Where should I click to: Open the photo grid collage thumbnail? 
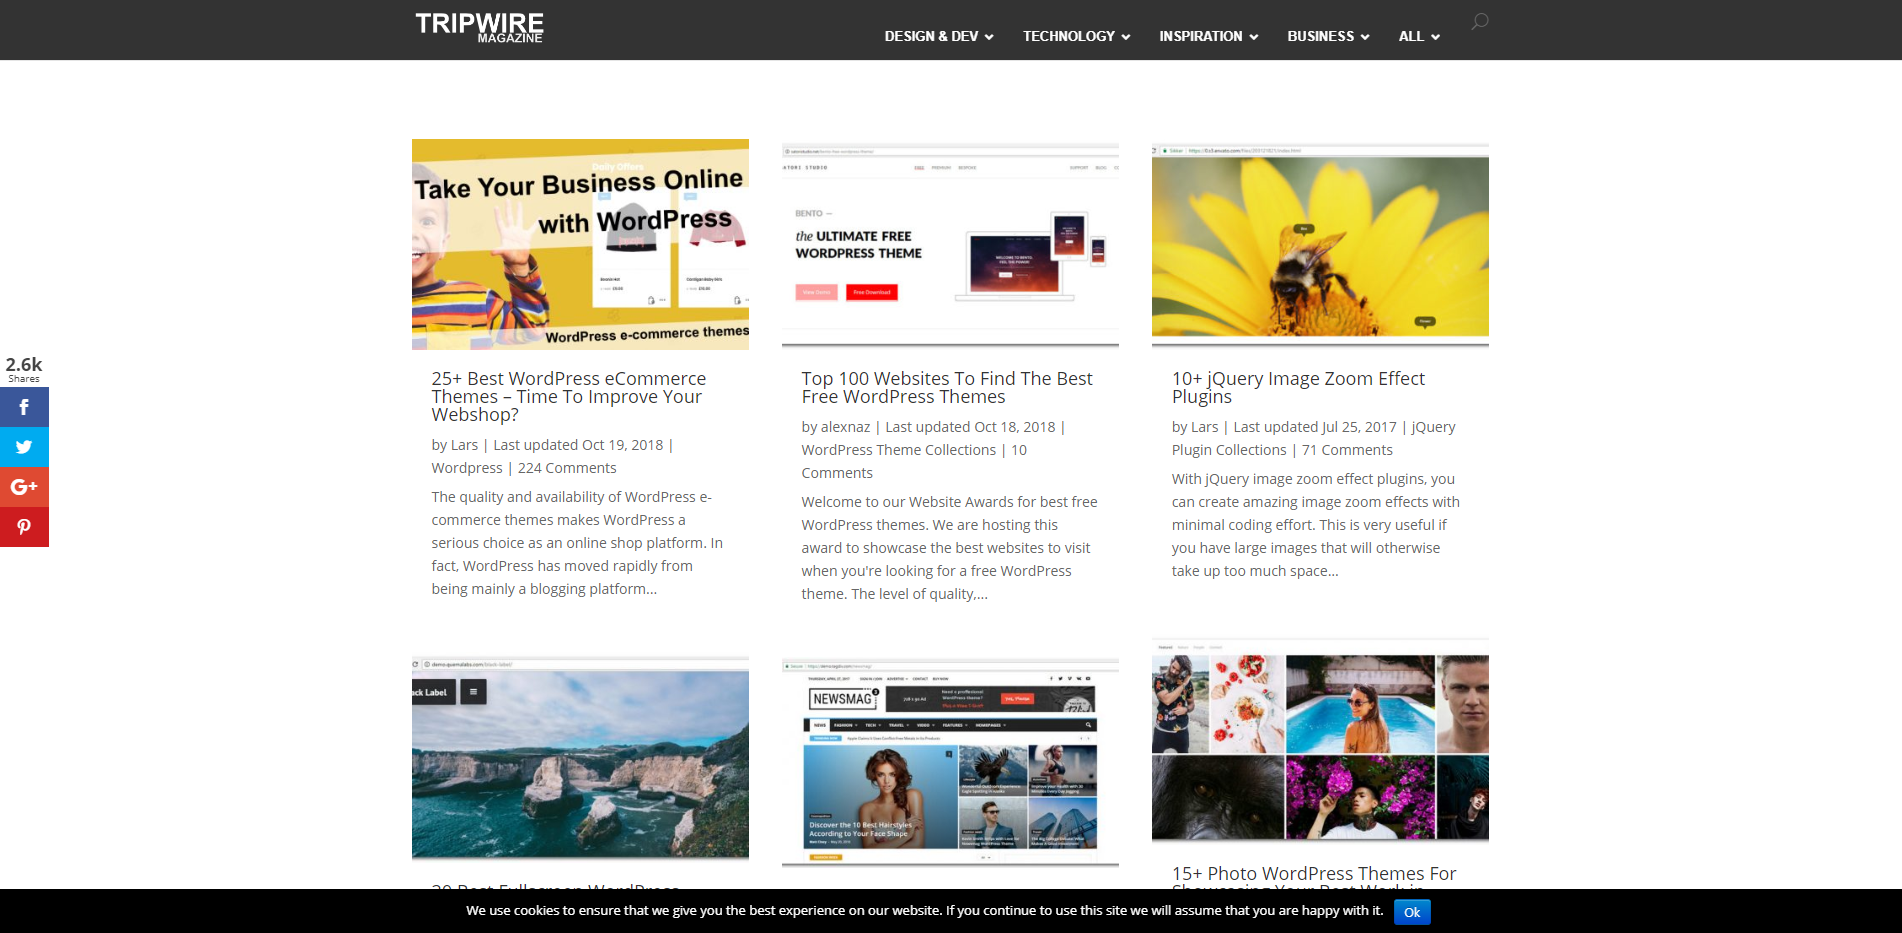pos(1320,740)
